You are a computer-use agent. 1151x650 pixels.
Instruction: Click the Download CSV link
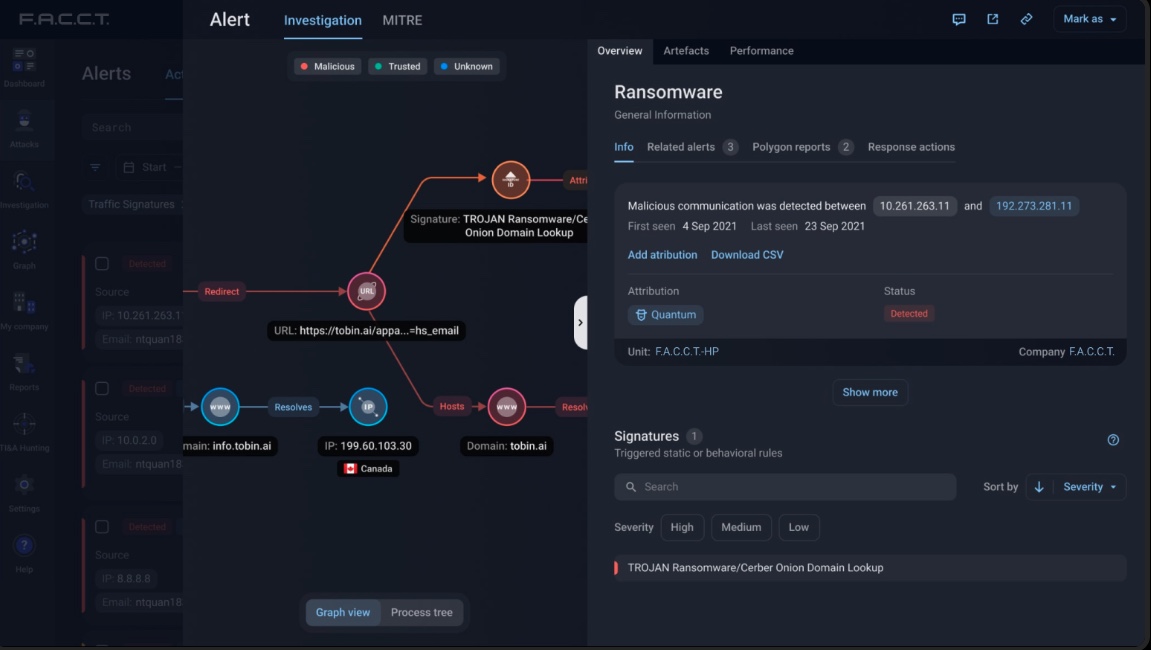747,255
